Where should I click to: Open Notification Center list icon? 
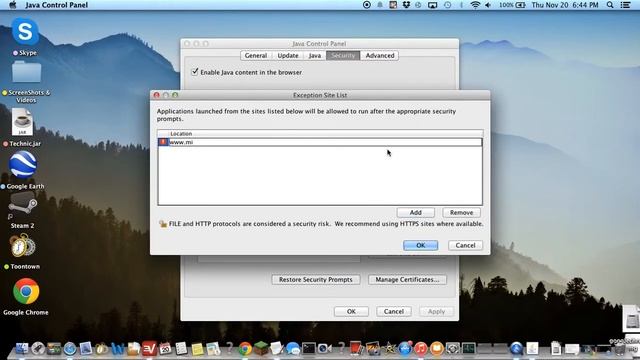(x=625, y=5)
